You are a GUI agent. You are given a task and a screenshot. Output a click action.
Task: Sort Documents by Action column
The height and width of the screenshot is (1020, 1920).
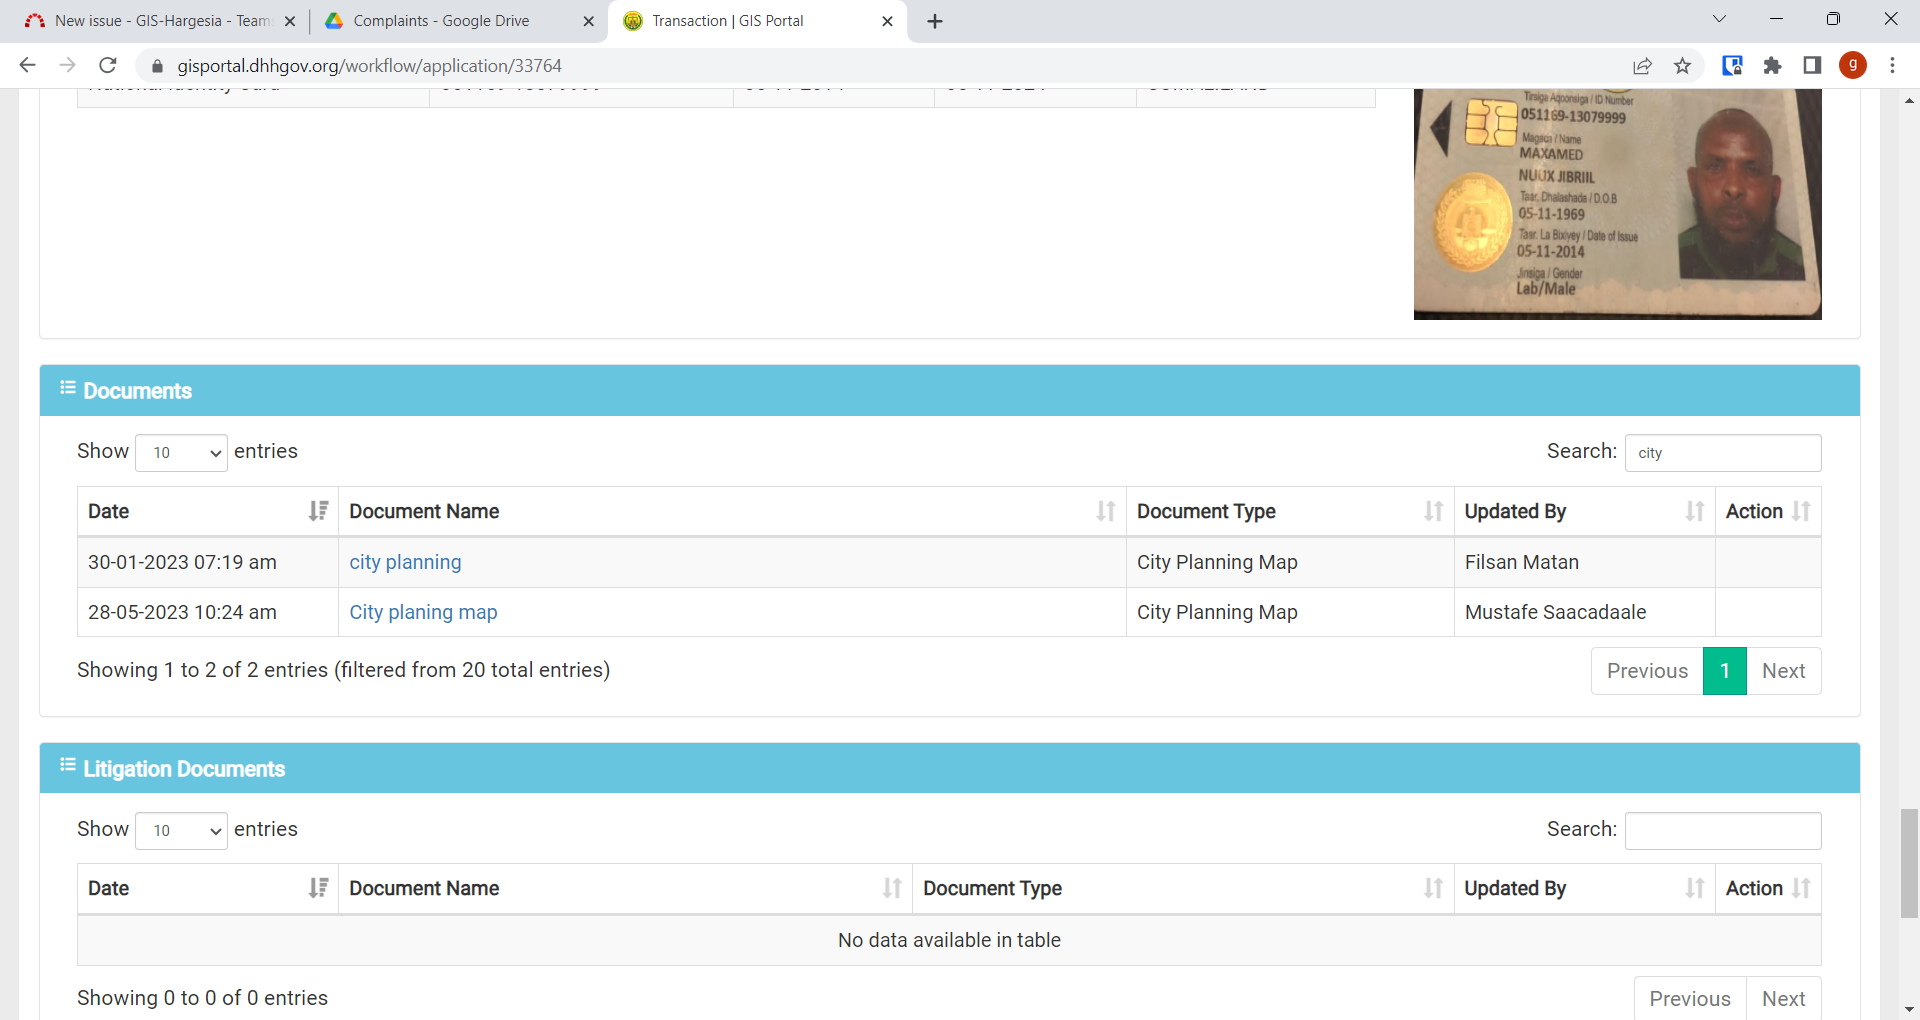pyautogui.click(x=1768, y=511)
